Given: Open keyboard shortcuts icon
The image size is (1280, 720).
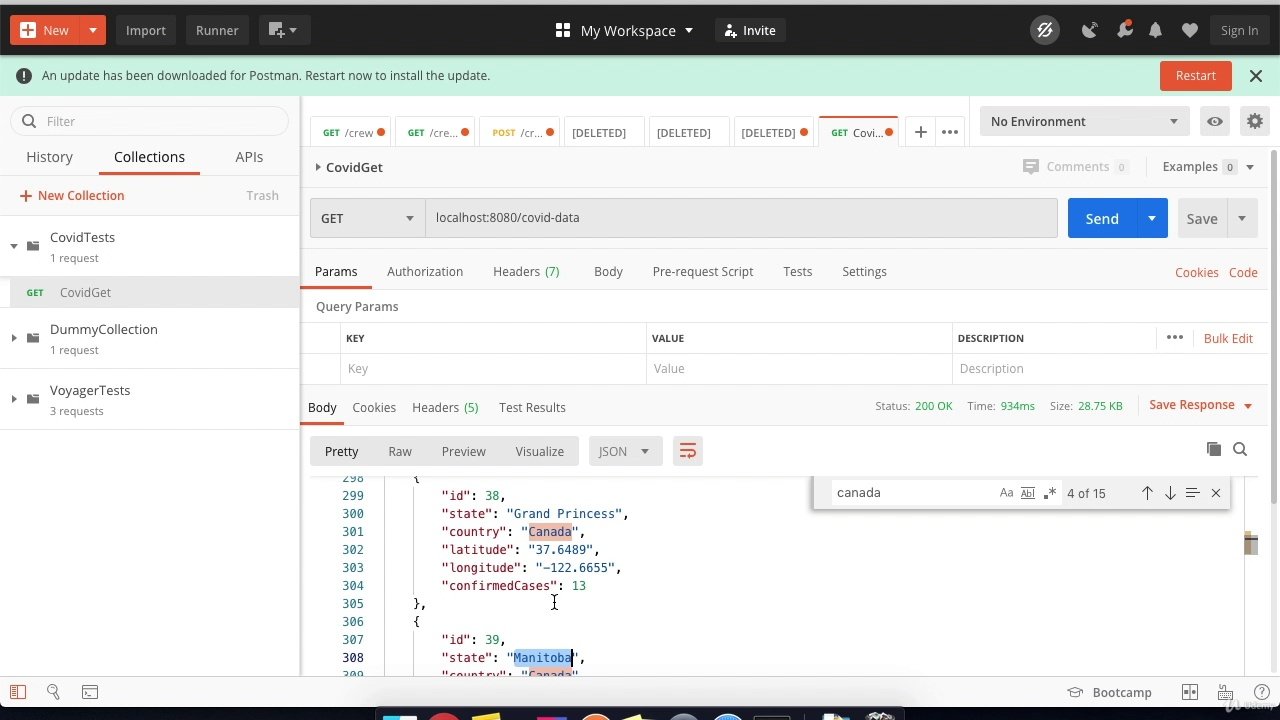Looking at the screenshot, I should coord(1224,691).
